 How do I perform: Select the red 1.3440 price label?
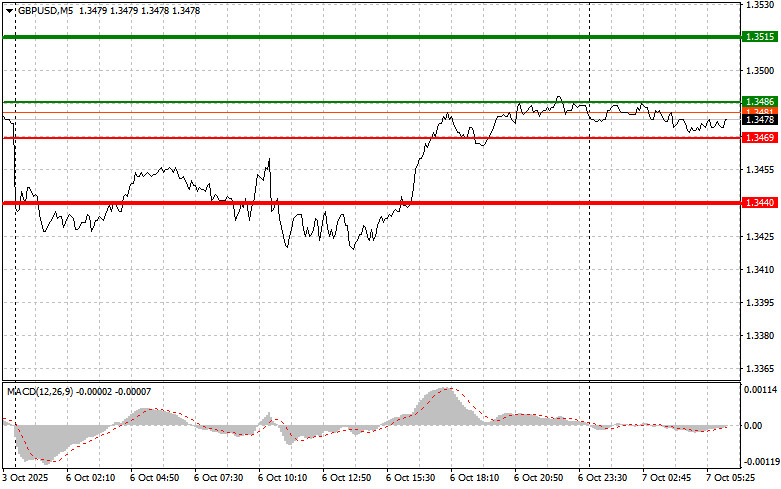pyautogui.click(x=759, y=203)
